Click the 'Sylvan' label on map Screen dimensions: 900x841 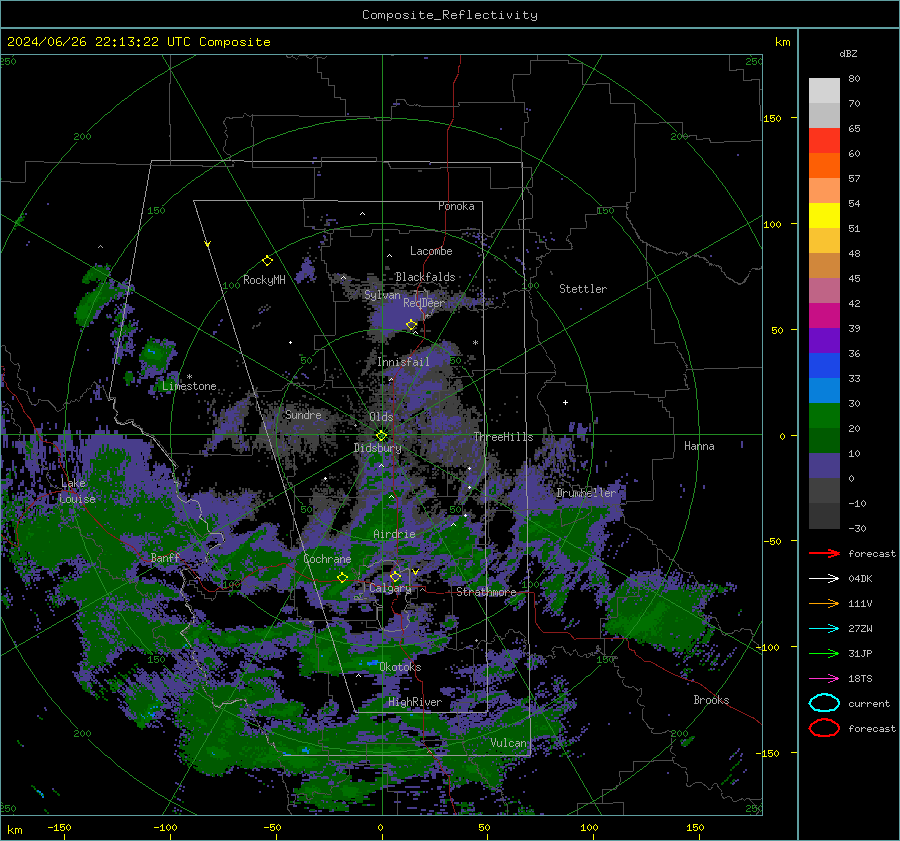click(382, 295)
